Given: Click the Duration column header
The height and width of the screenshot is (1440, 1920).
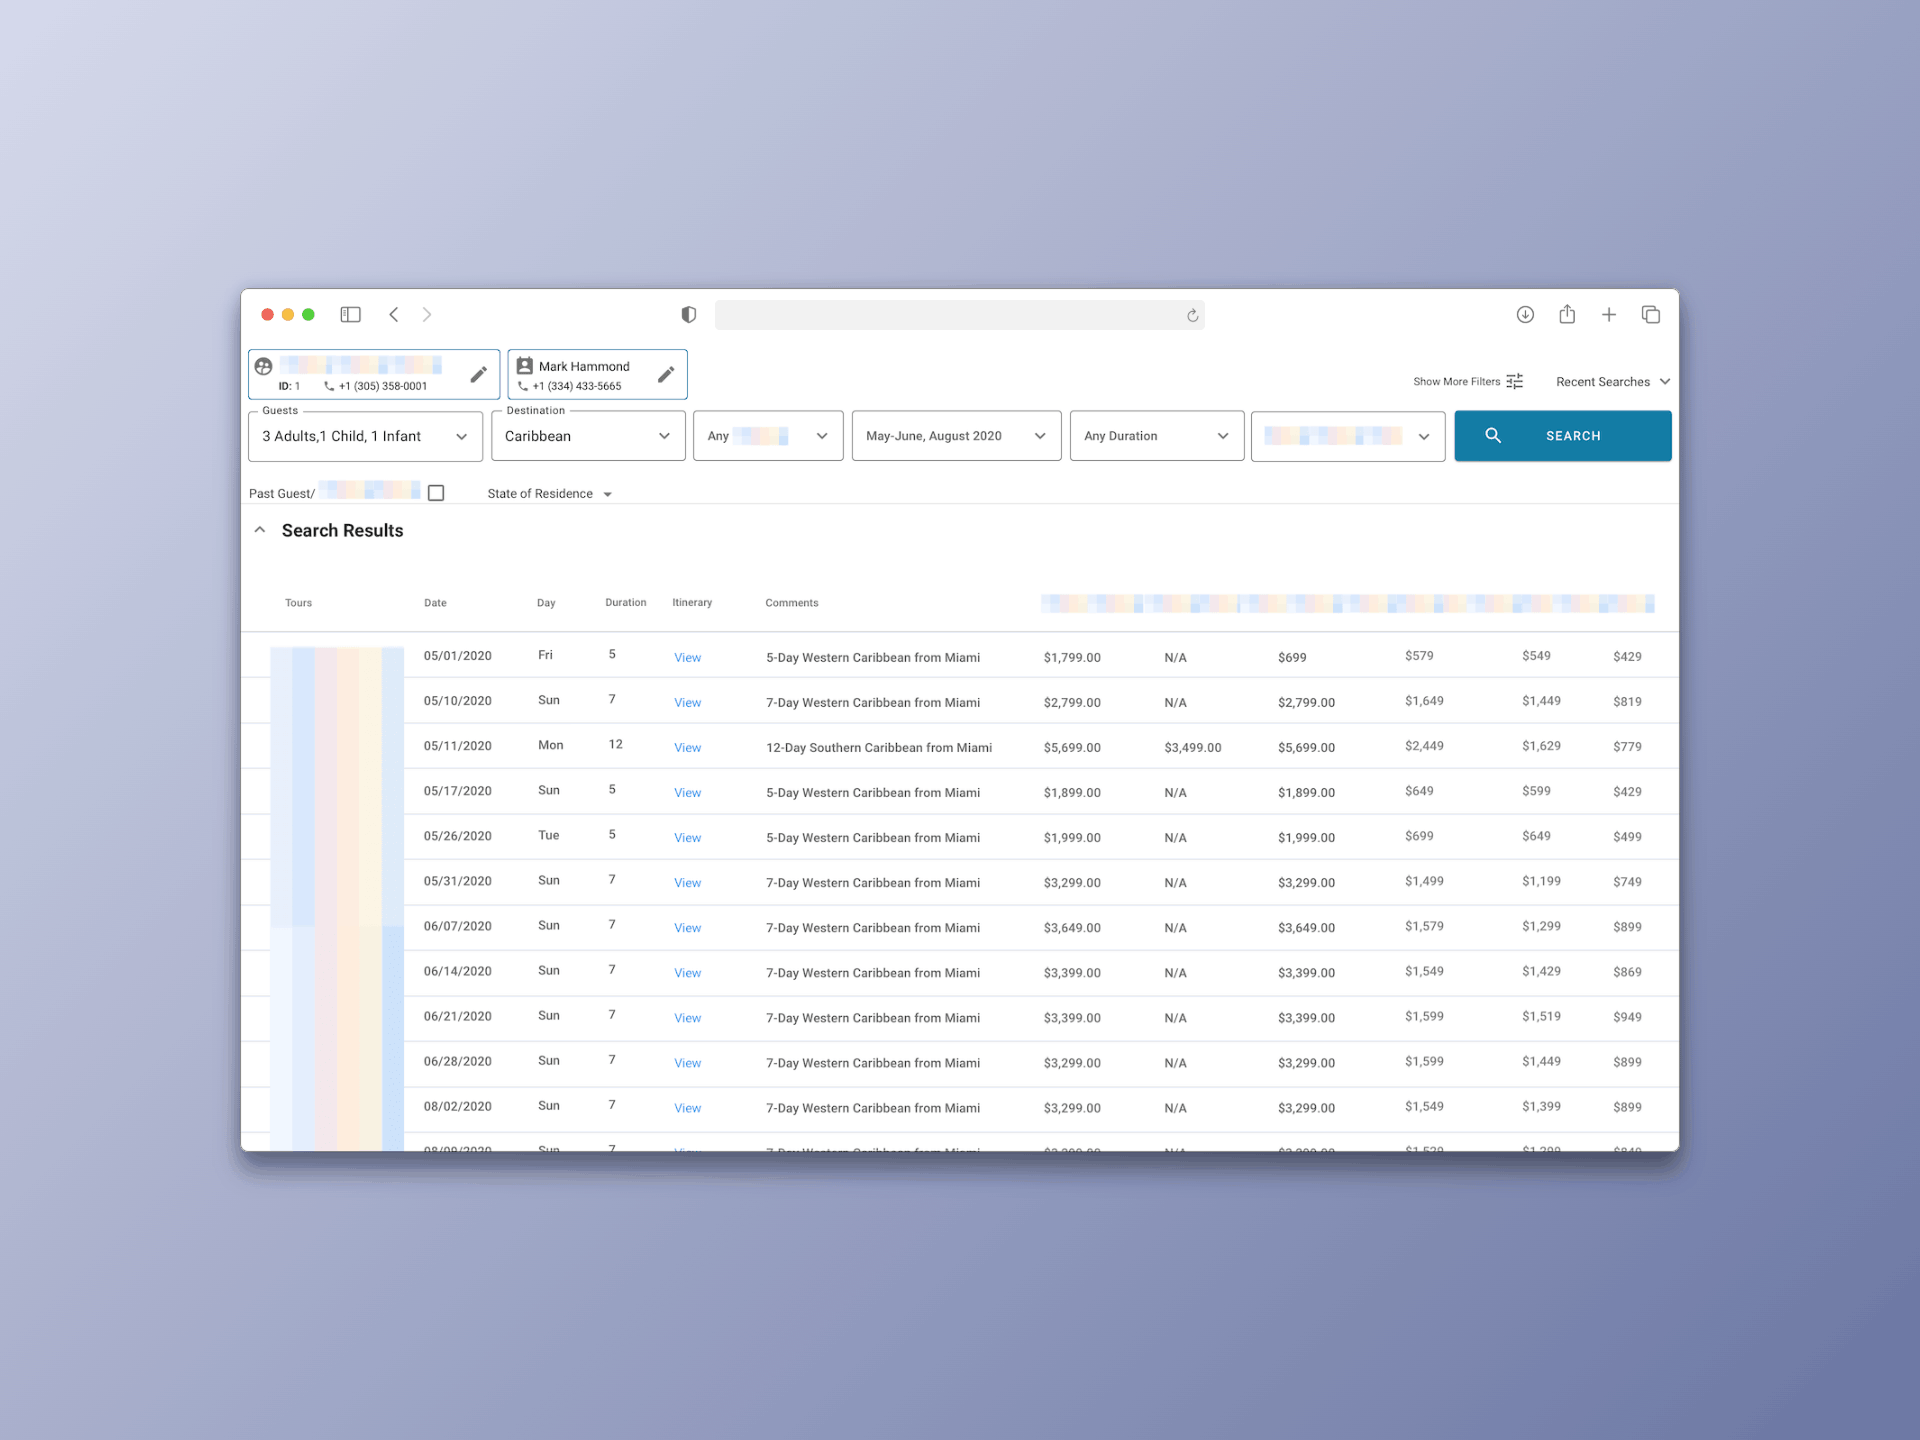Looking at the screenshot, I should pos(626,603).
